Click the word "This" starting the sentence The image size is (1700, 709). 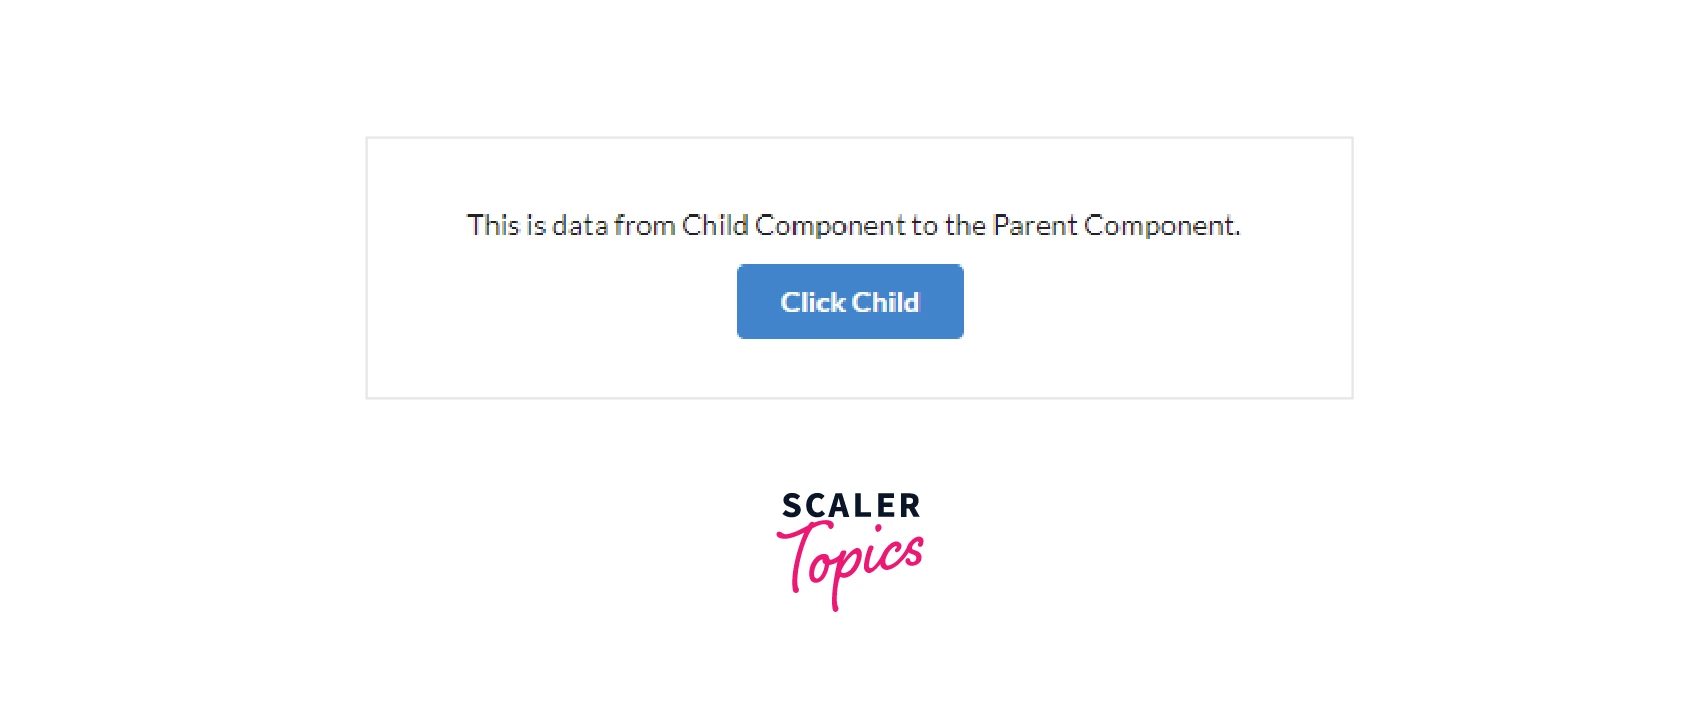click(x=493, y=226)
